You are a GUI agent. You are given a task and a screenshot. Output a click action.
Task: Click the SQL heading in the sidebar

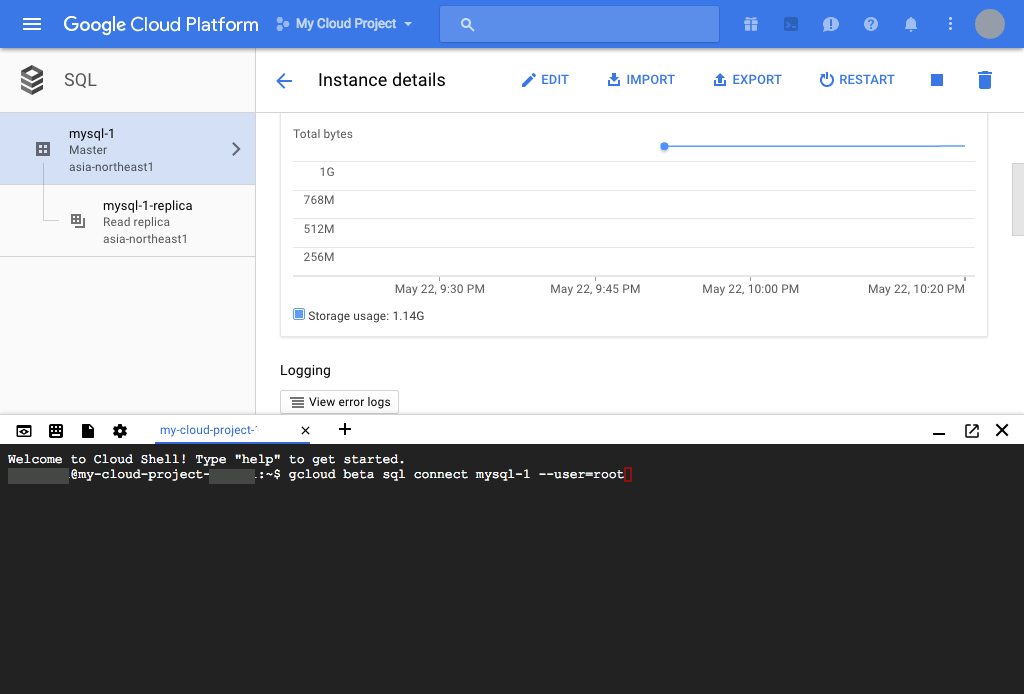click(x=80, y=80)
